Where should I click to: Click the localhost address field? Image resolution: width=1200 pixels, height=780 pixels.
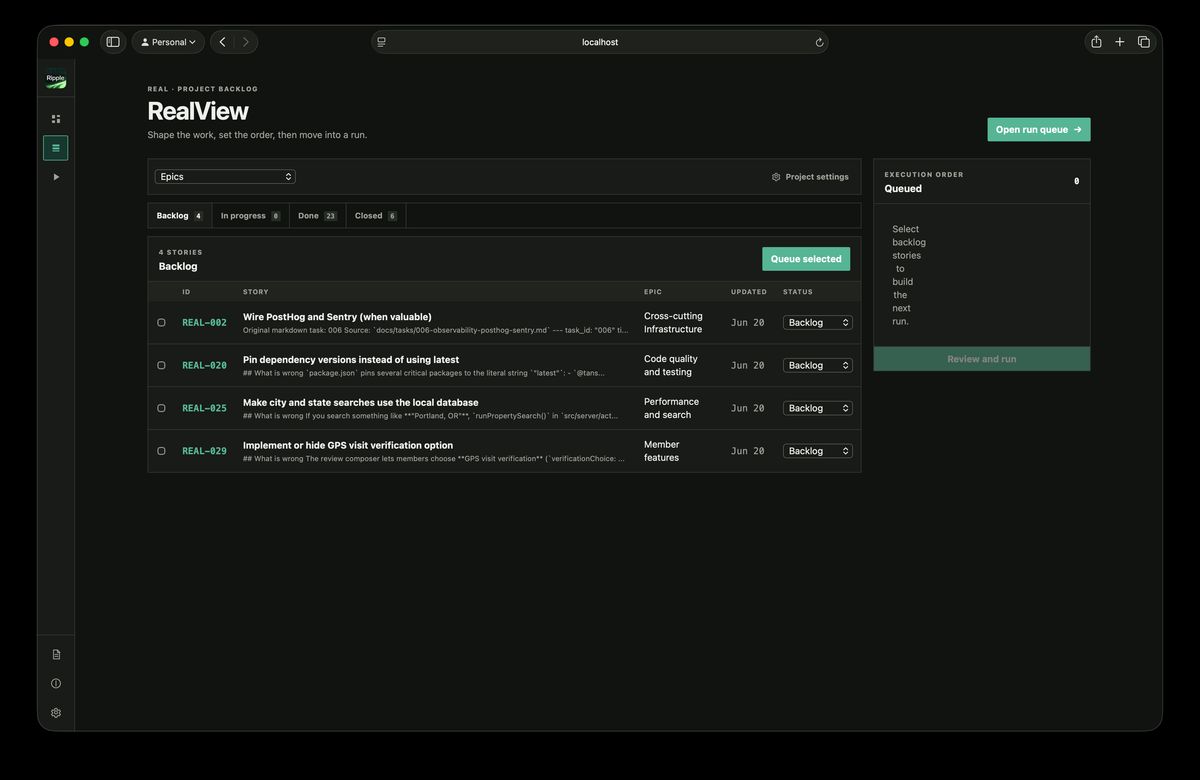[x=600, y=42]
